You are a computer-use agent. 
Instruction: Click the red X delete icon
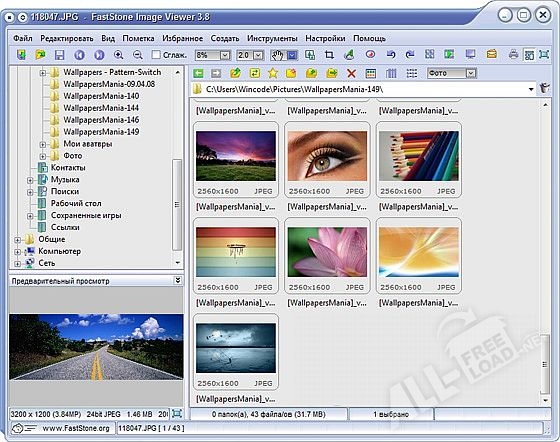351,74
